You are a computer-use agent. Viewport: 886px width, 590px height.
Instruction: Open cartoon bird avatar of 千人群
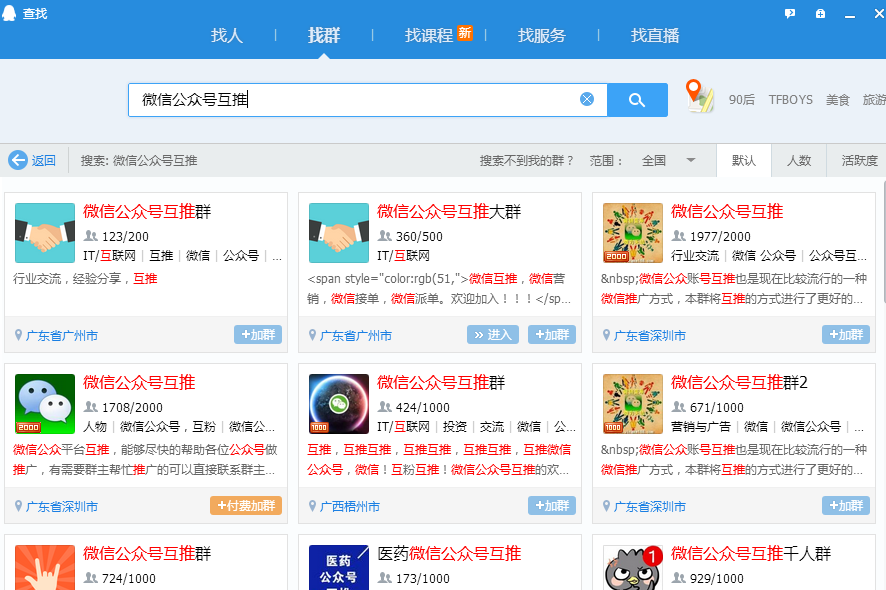coord(632,567)
